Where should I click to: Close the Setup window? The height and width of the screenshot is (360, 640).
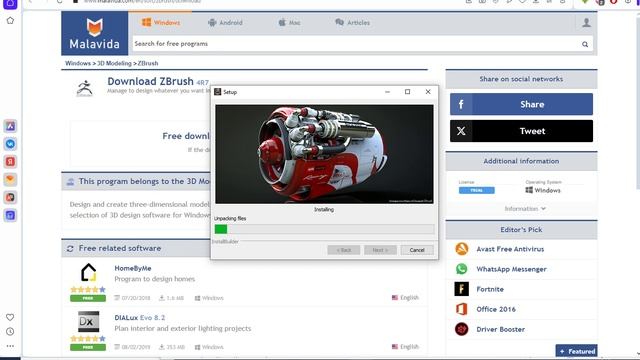point(428,92)
